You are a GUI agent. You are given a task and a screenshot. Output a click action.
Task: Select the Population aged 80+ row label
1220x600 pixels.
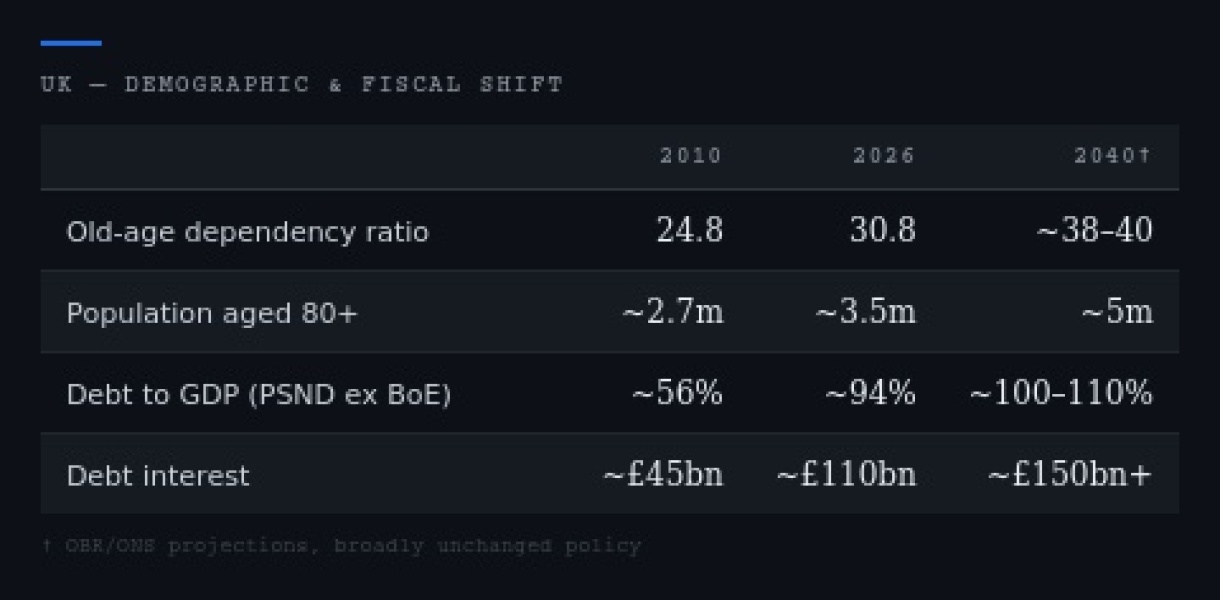tap(212, 313)
